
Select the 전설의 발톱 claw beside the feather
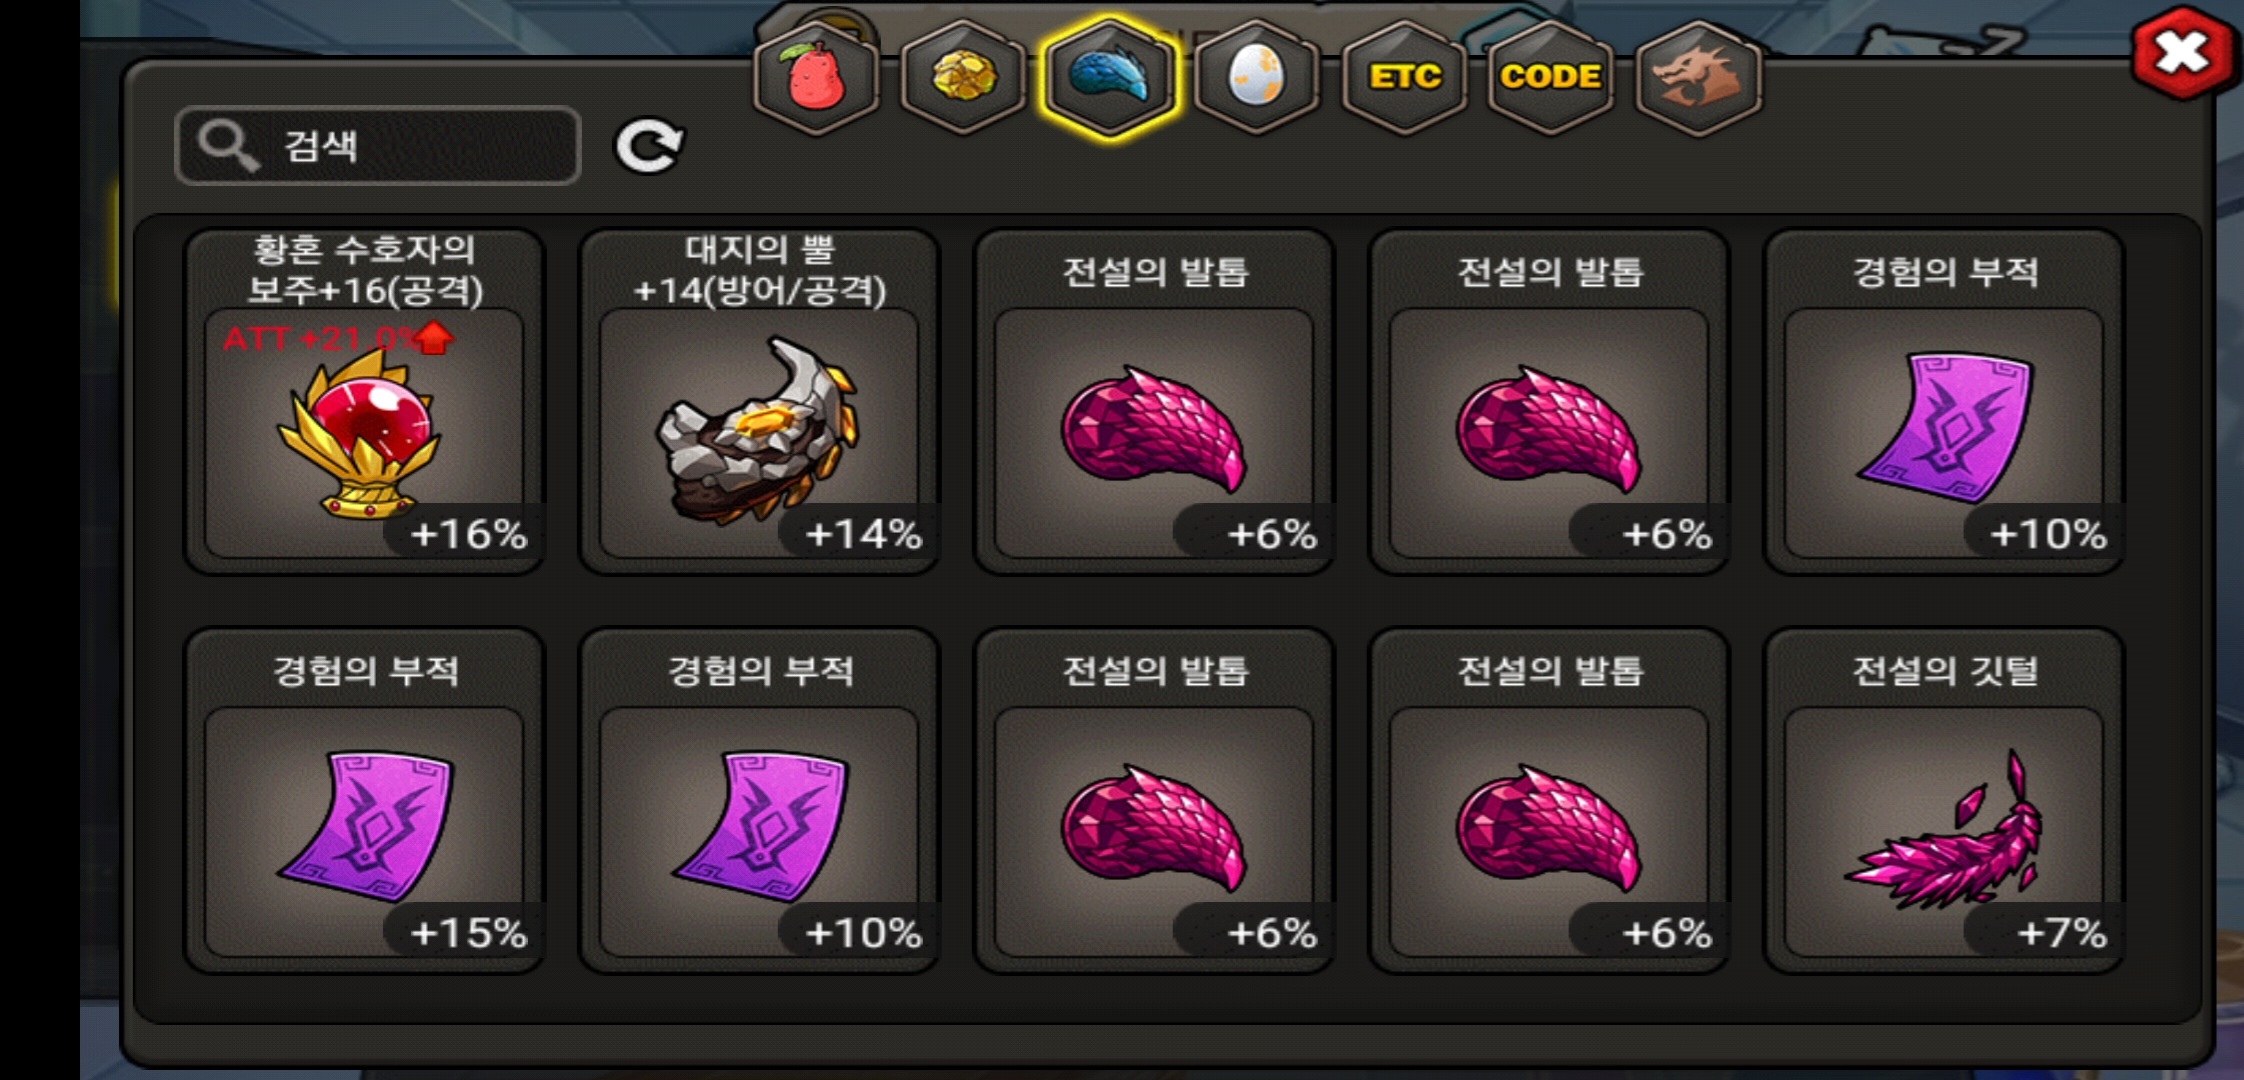coord(1549,801)
